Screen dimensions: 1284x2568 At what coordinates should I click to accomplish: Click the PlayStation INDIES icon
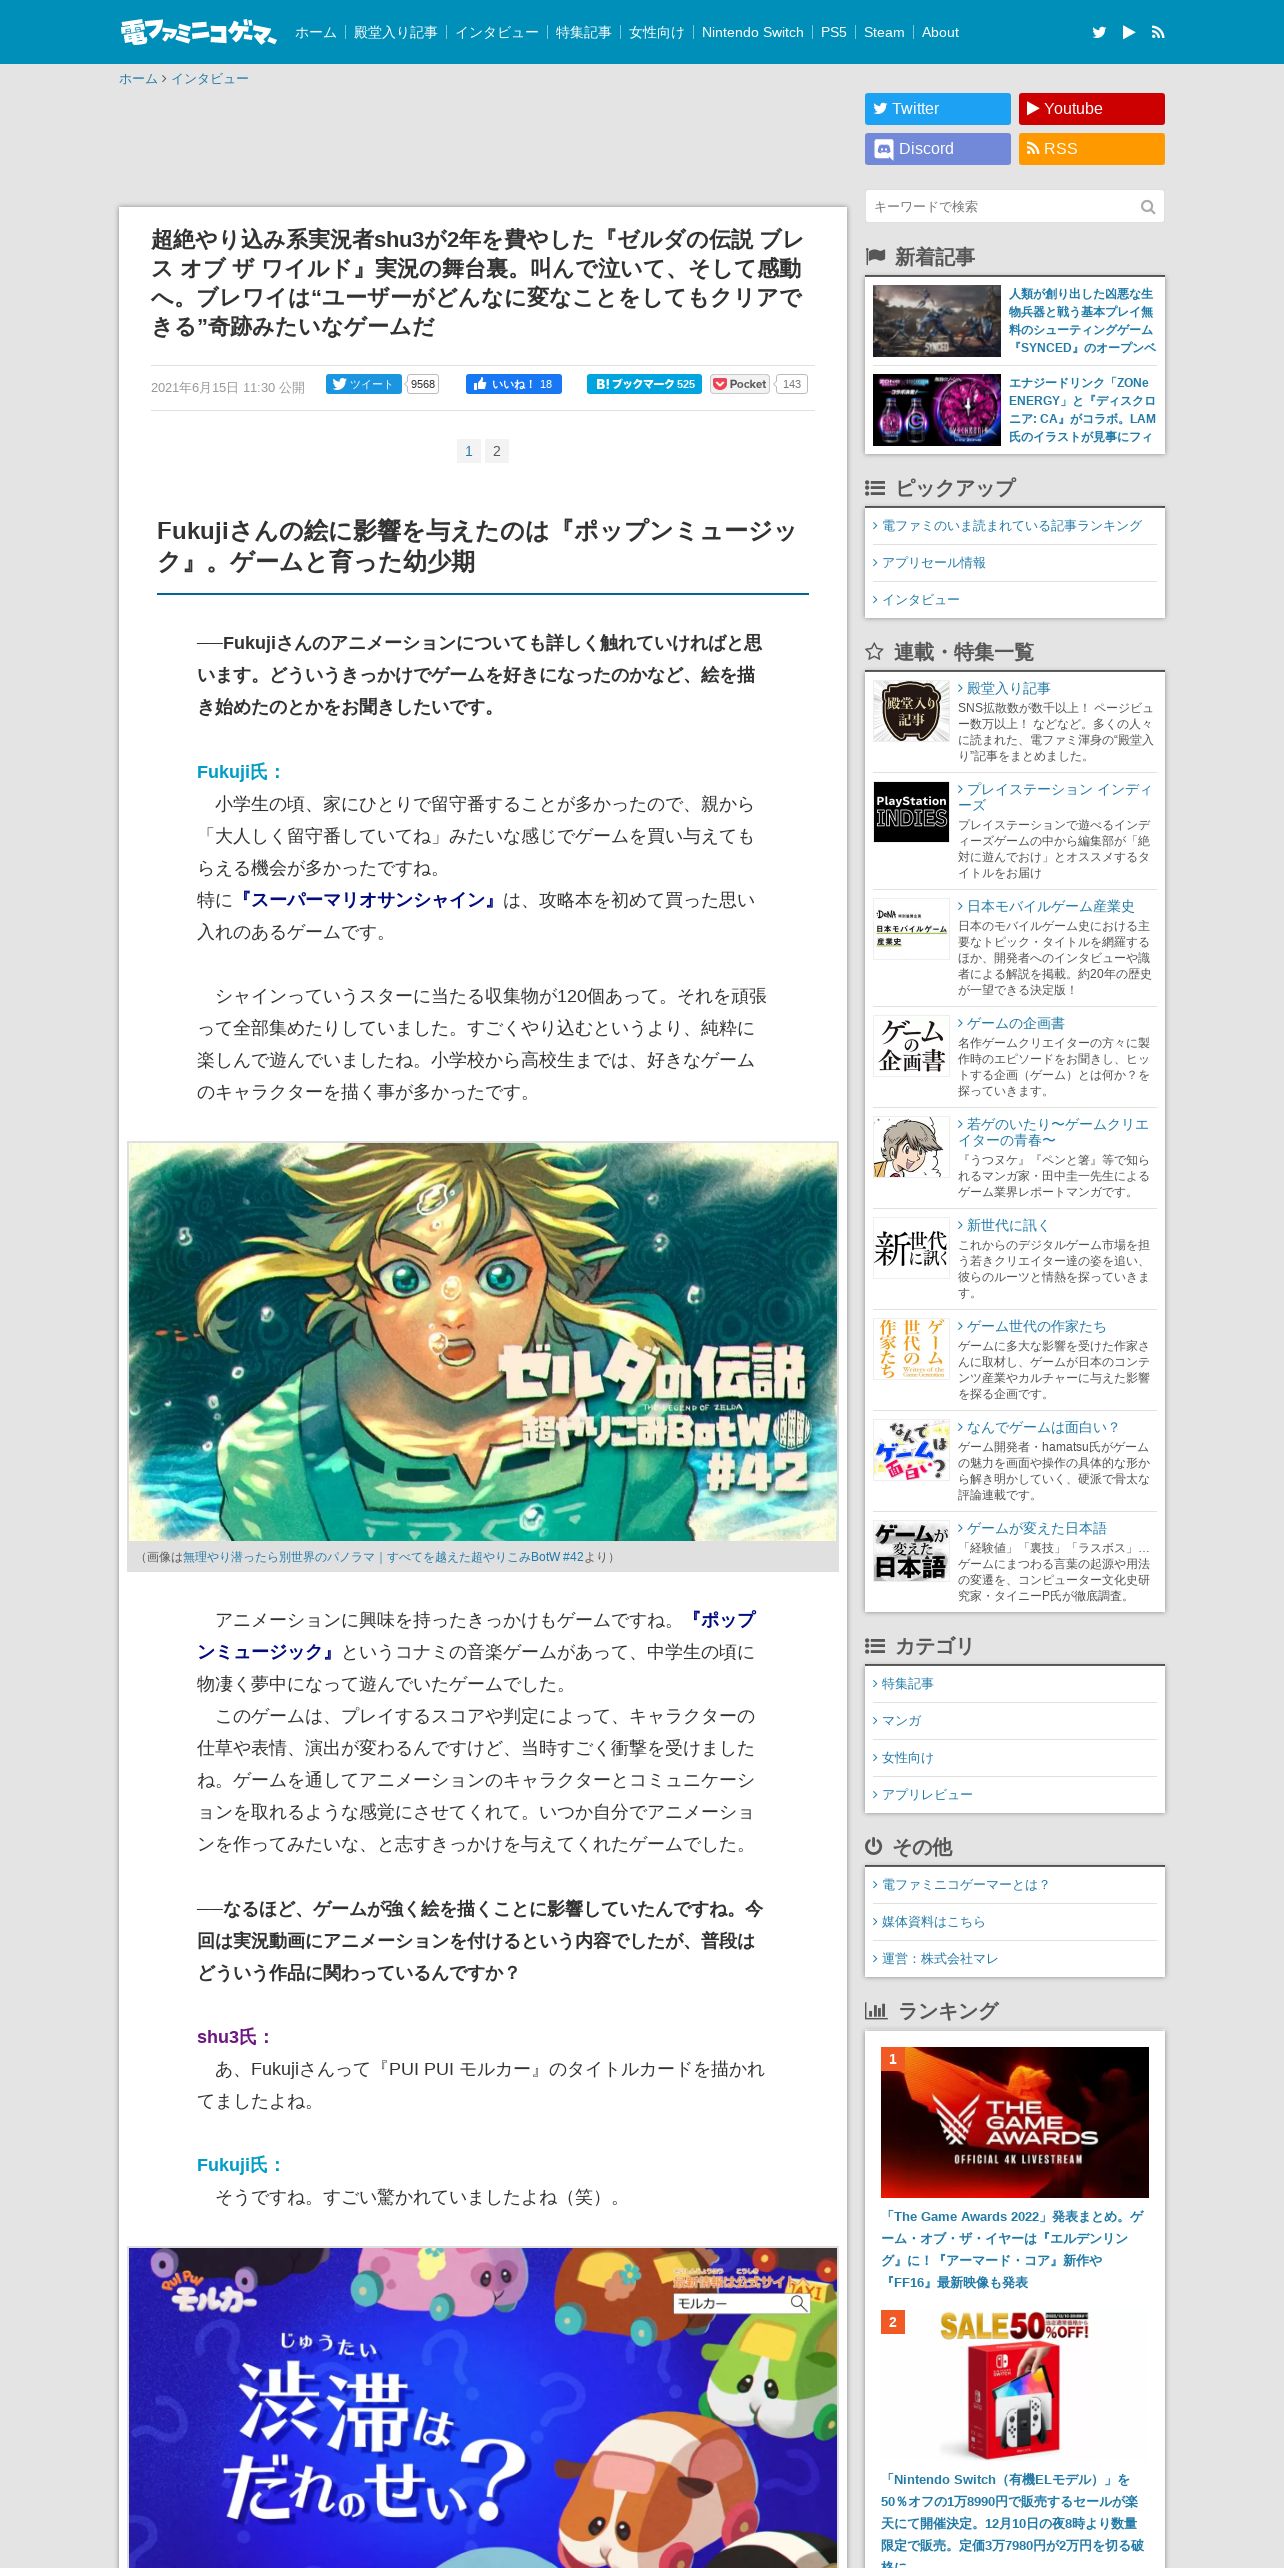(x=911, y=812)
